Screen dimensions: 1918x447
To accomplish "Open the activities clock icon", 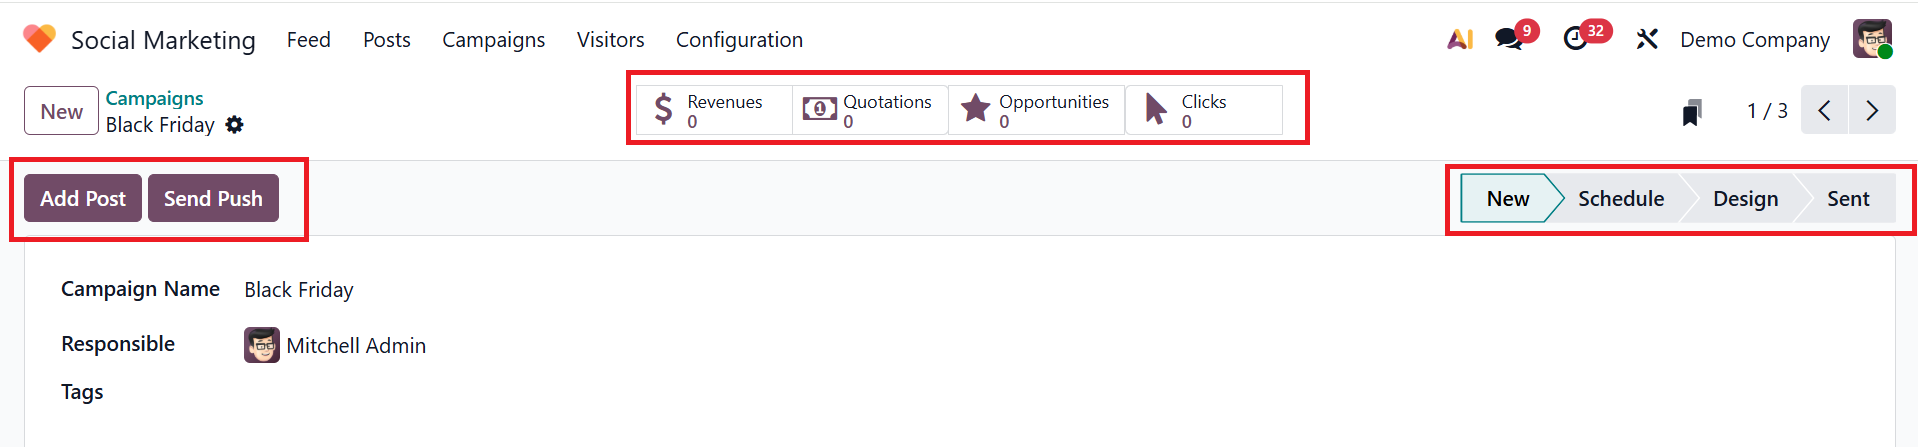I will (1576, 39).
